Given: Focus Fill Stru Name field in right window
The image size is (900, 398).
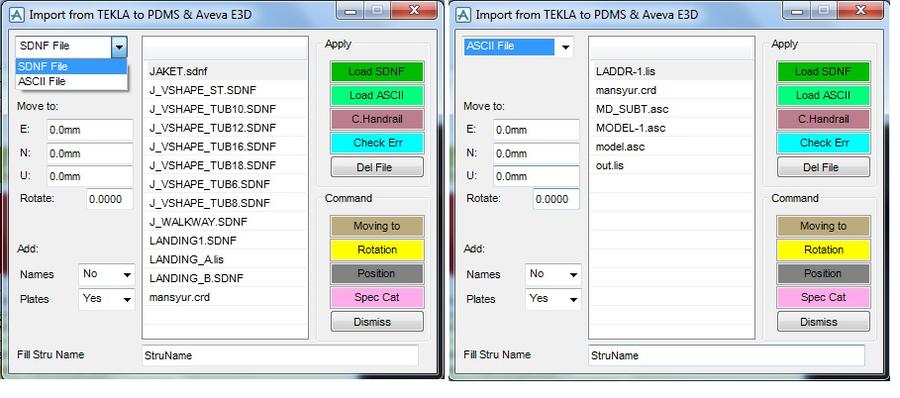Looking at the screenshot, I should pos(727,356).
